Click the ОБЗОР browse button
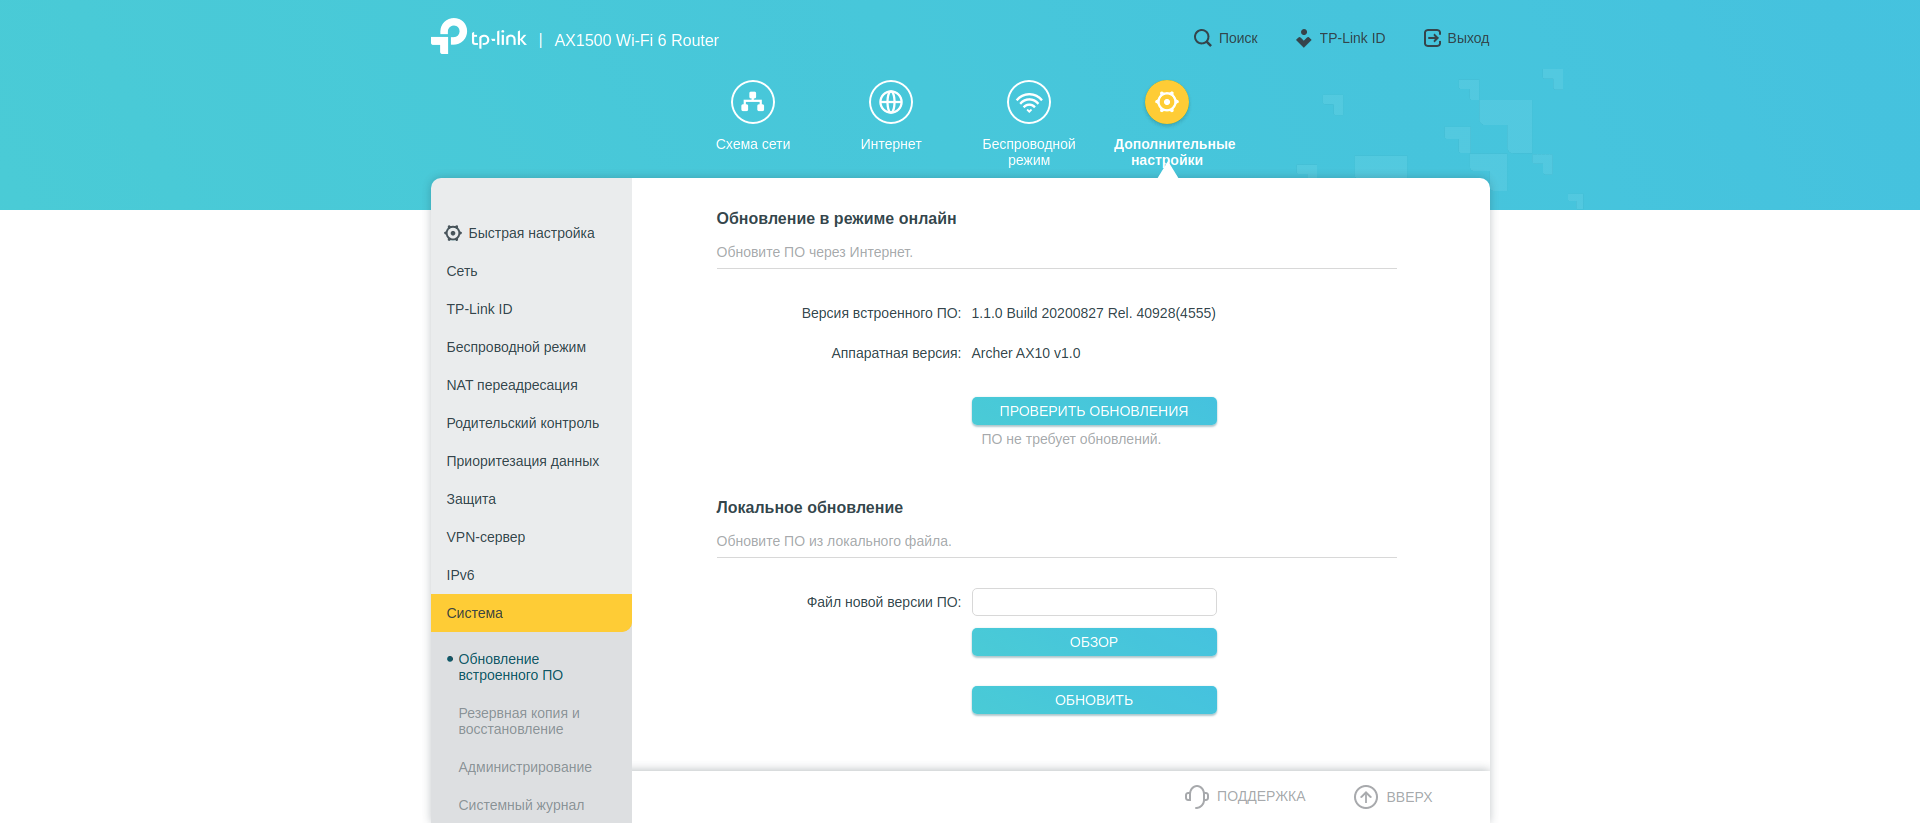This screenshot has height=823, width=1920. tap(1093, 642)
